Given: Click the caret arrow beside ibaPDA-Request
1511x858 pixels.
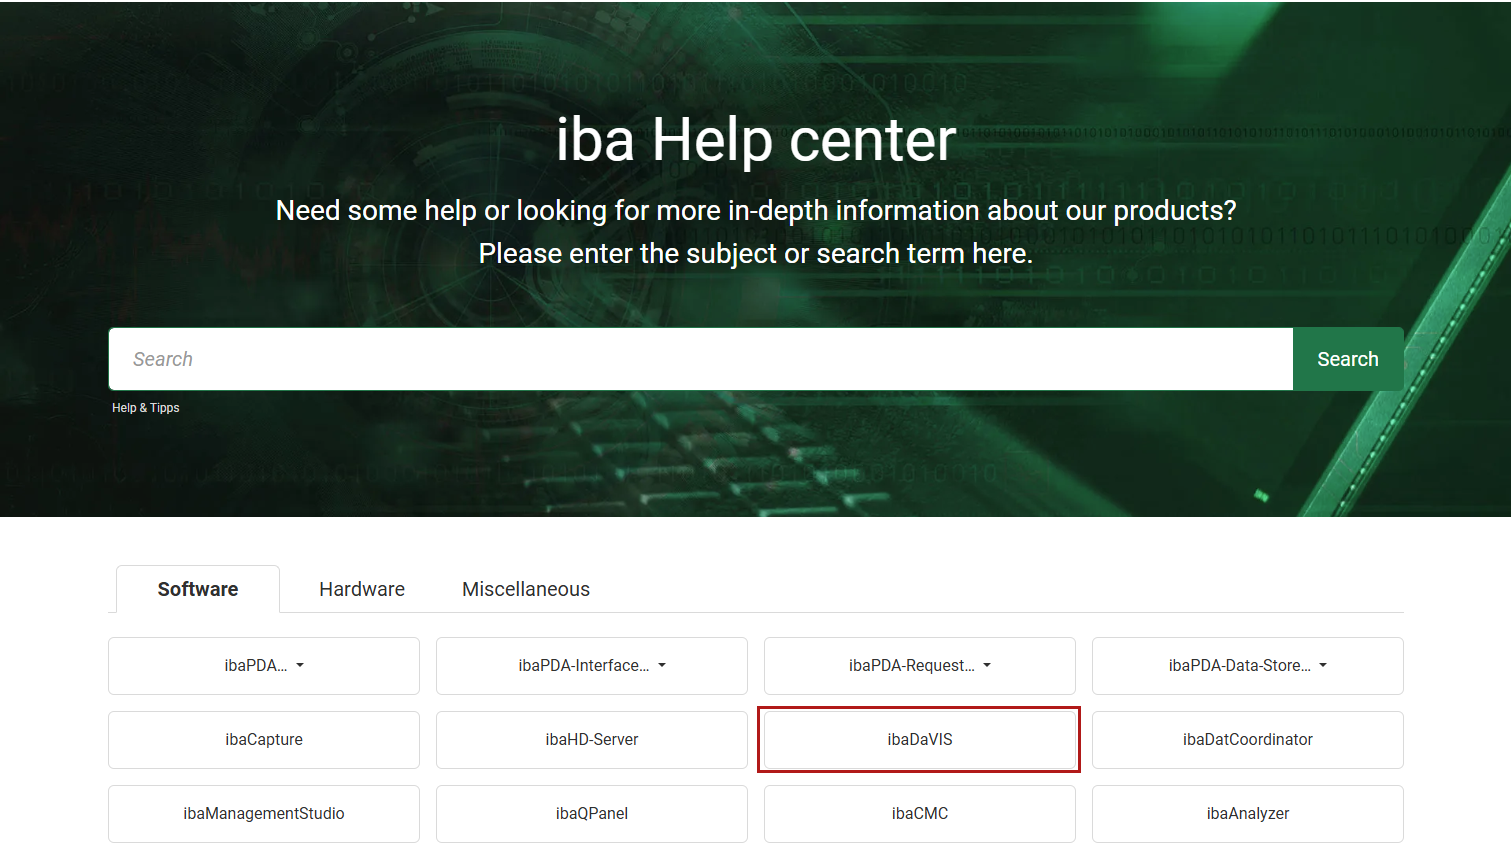Looking at the screenshot, I should coord(987,666).
